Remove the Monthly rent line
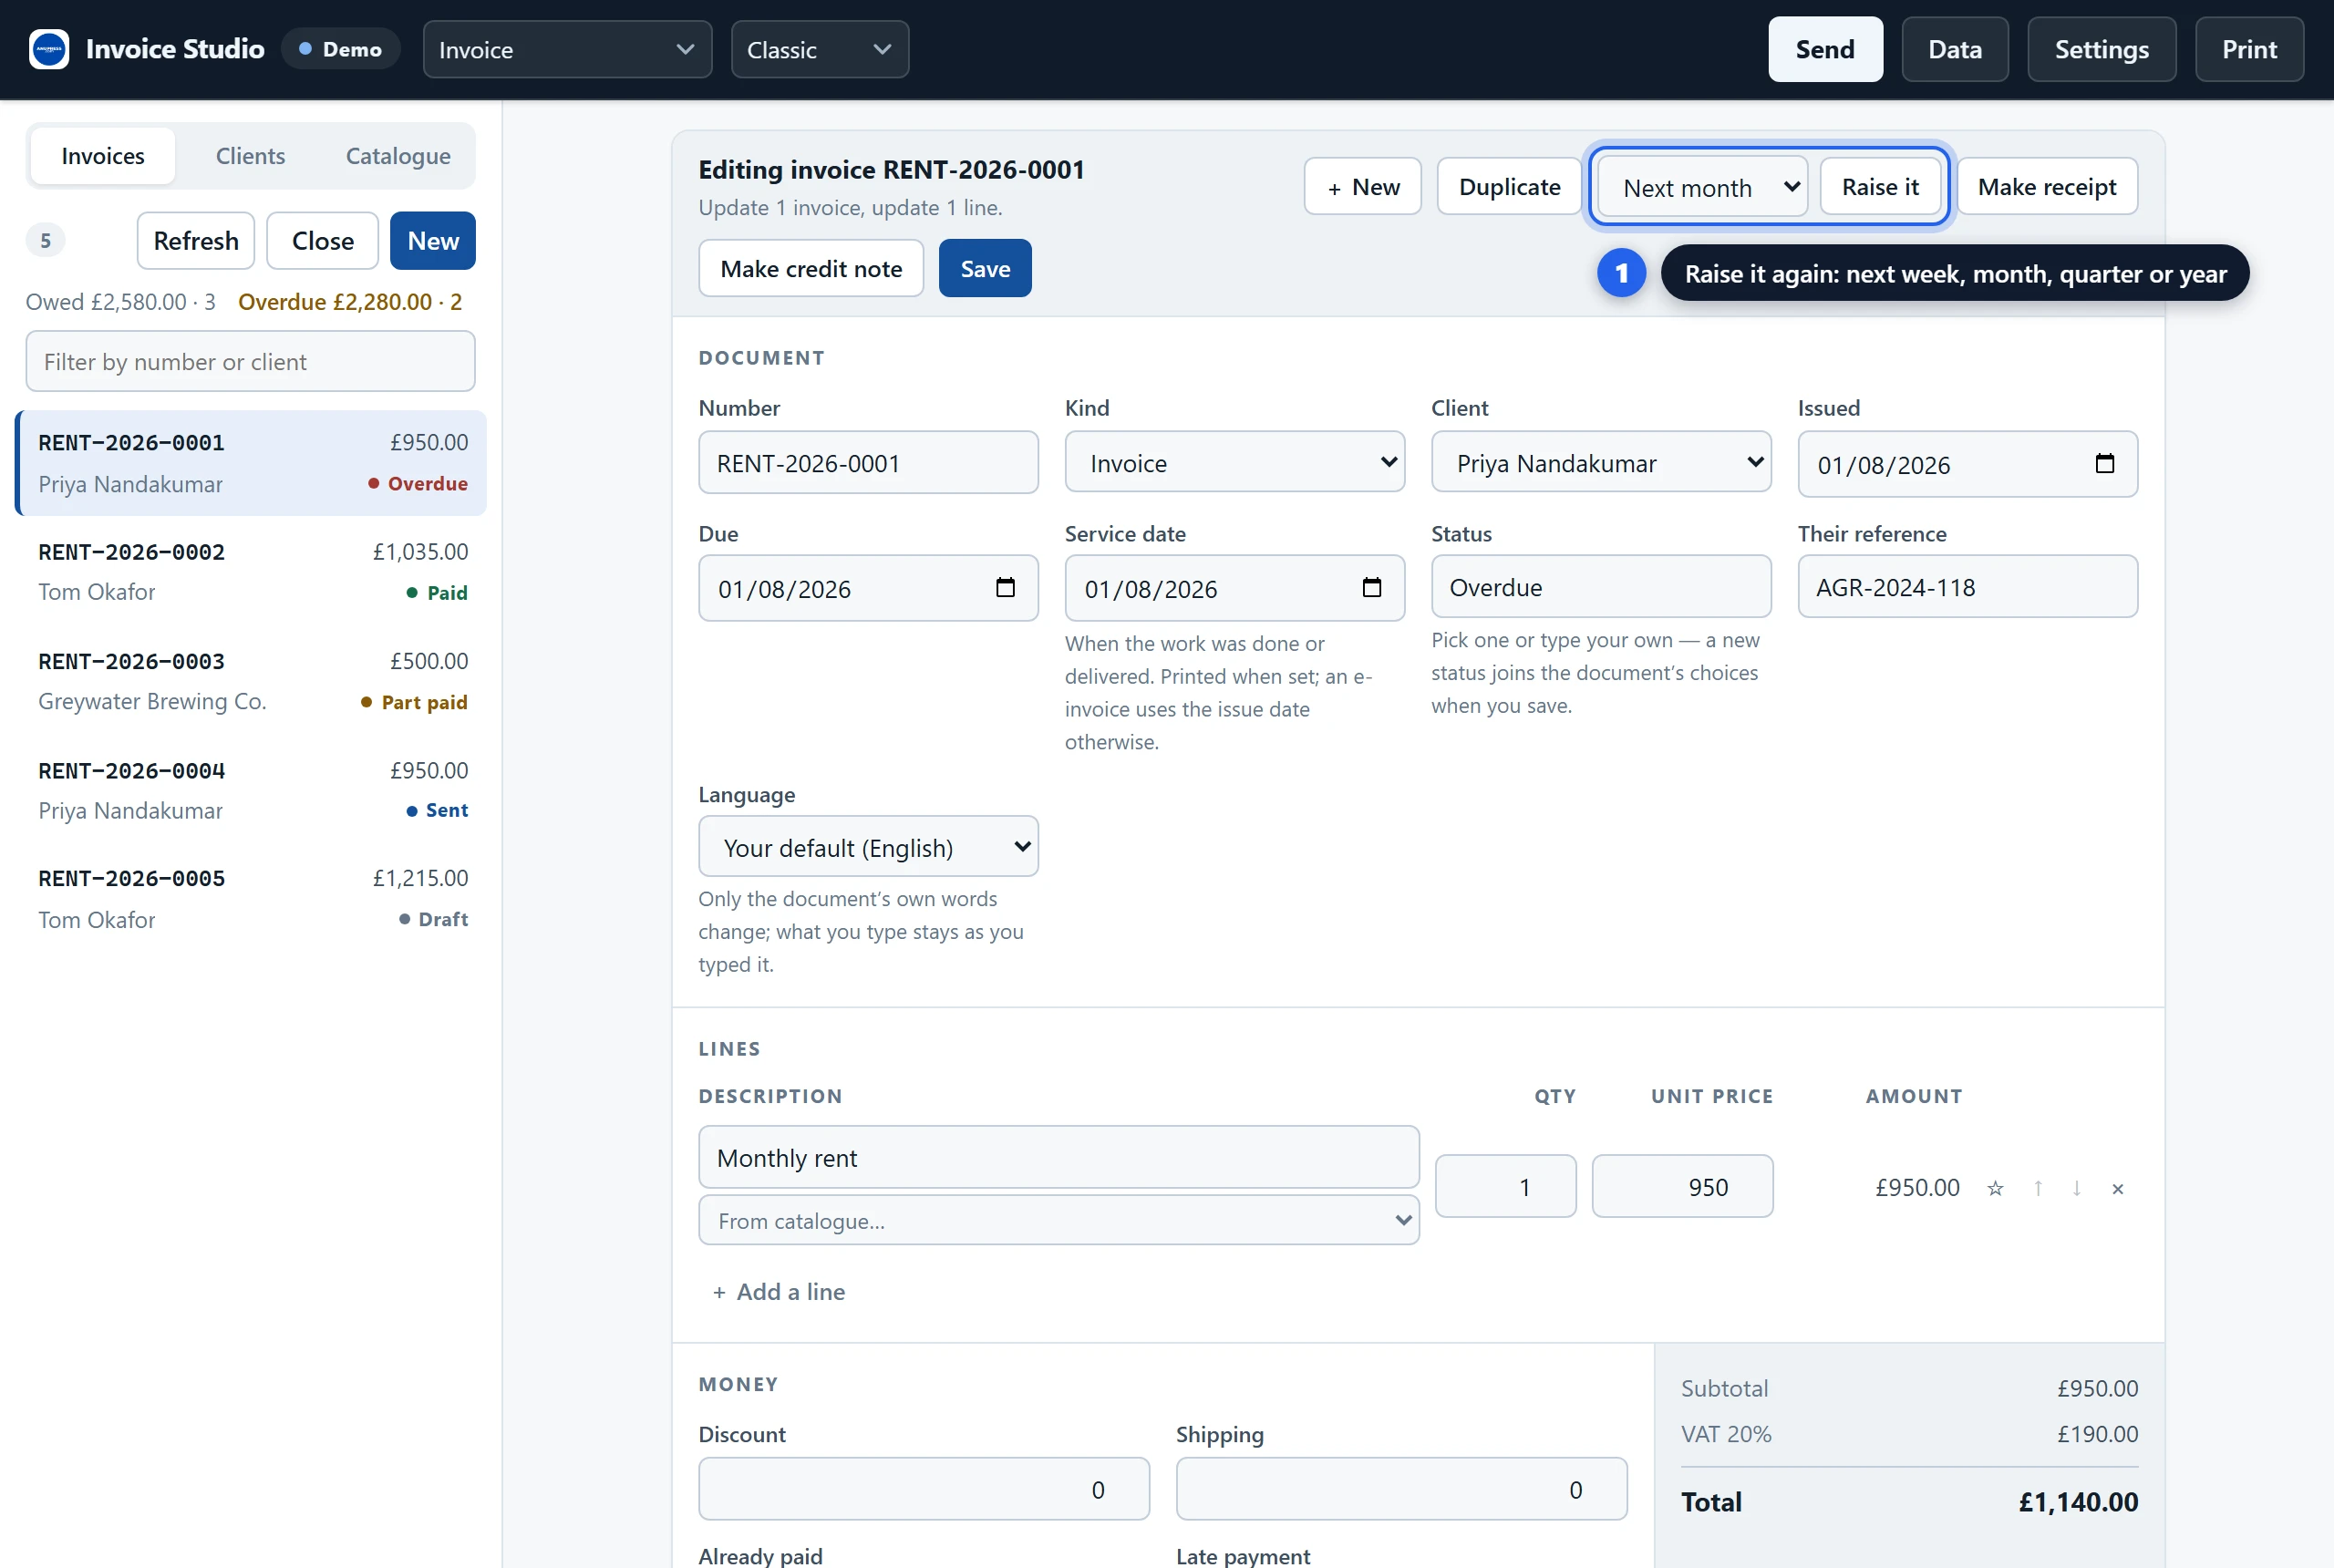The image size is (2334, 1568). pyautogui.click(x=2117, y=1188)
